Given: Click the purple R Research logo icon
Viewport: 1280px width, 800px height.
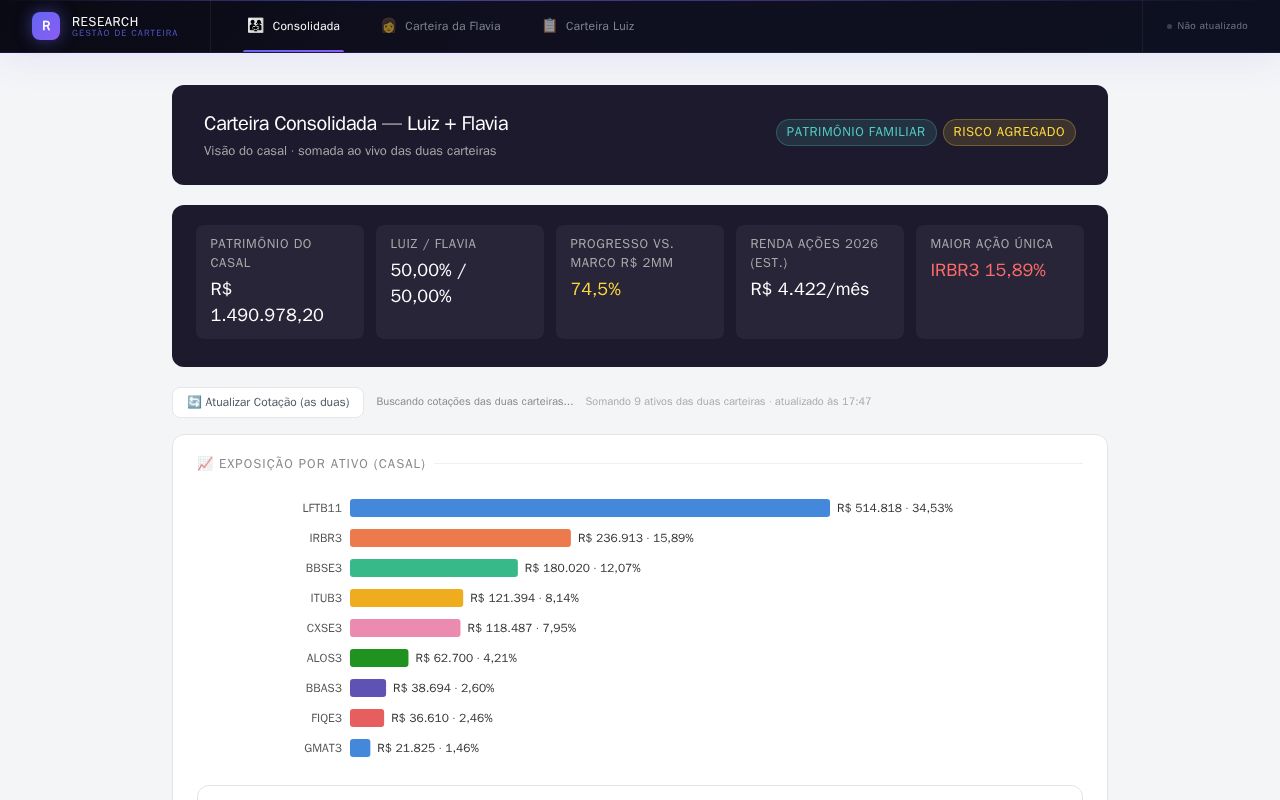Looking at the screenshot, I should pos(46,26).
